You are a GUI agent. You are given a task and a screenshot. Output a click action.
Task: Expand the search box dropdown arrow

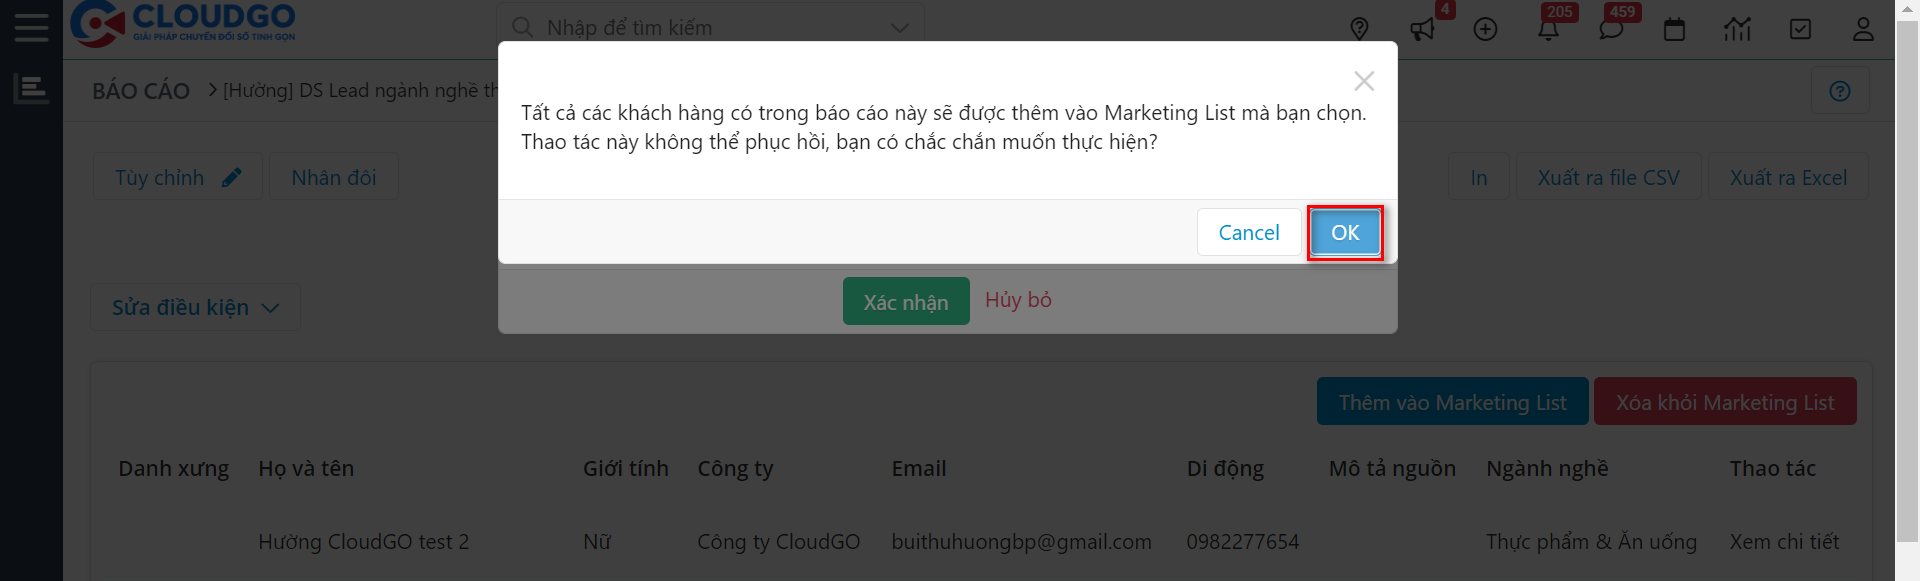tap(900, 28)
